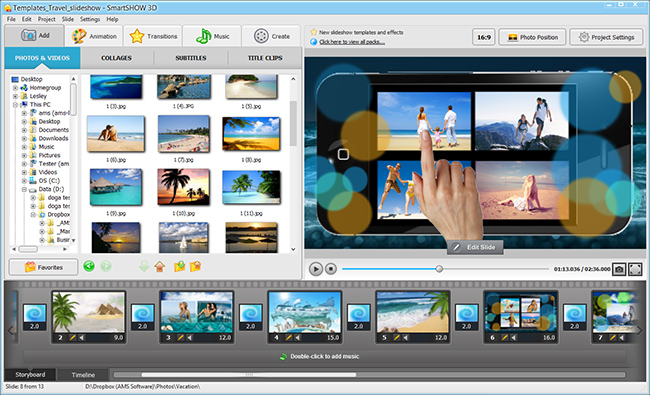Open the Transitions tab
The height and width of the screenshot is (395, 650).
click(x=153, y=36)
